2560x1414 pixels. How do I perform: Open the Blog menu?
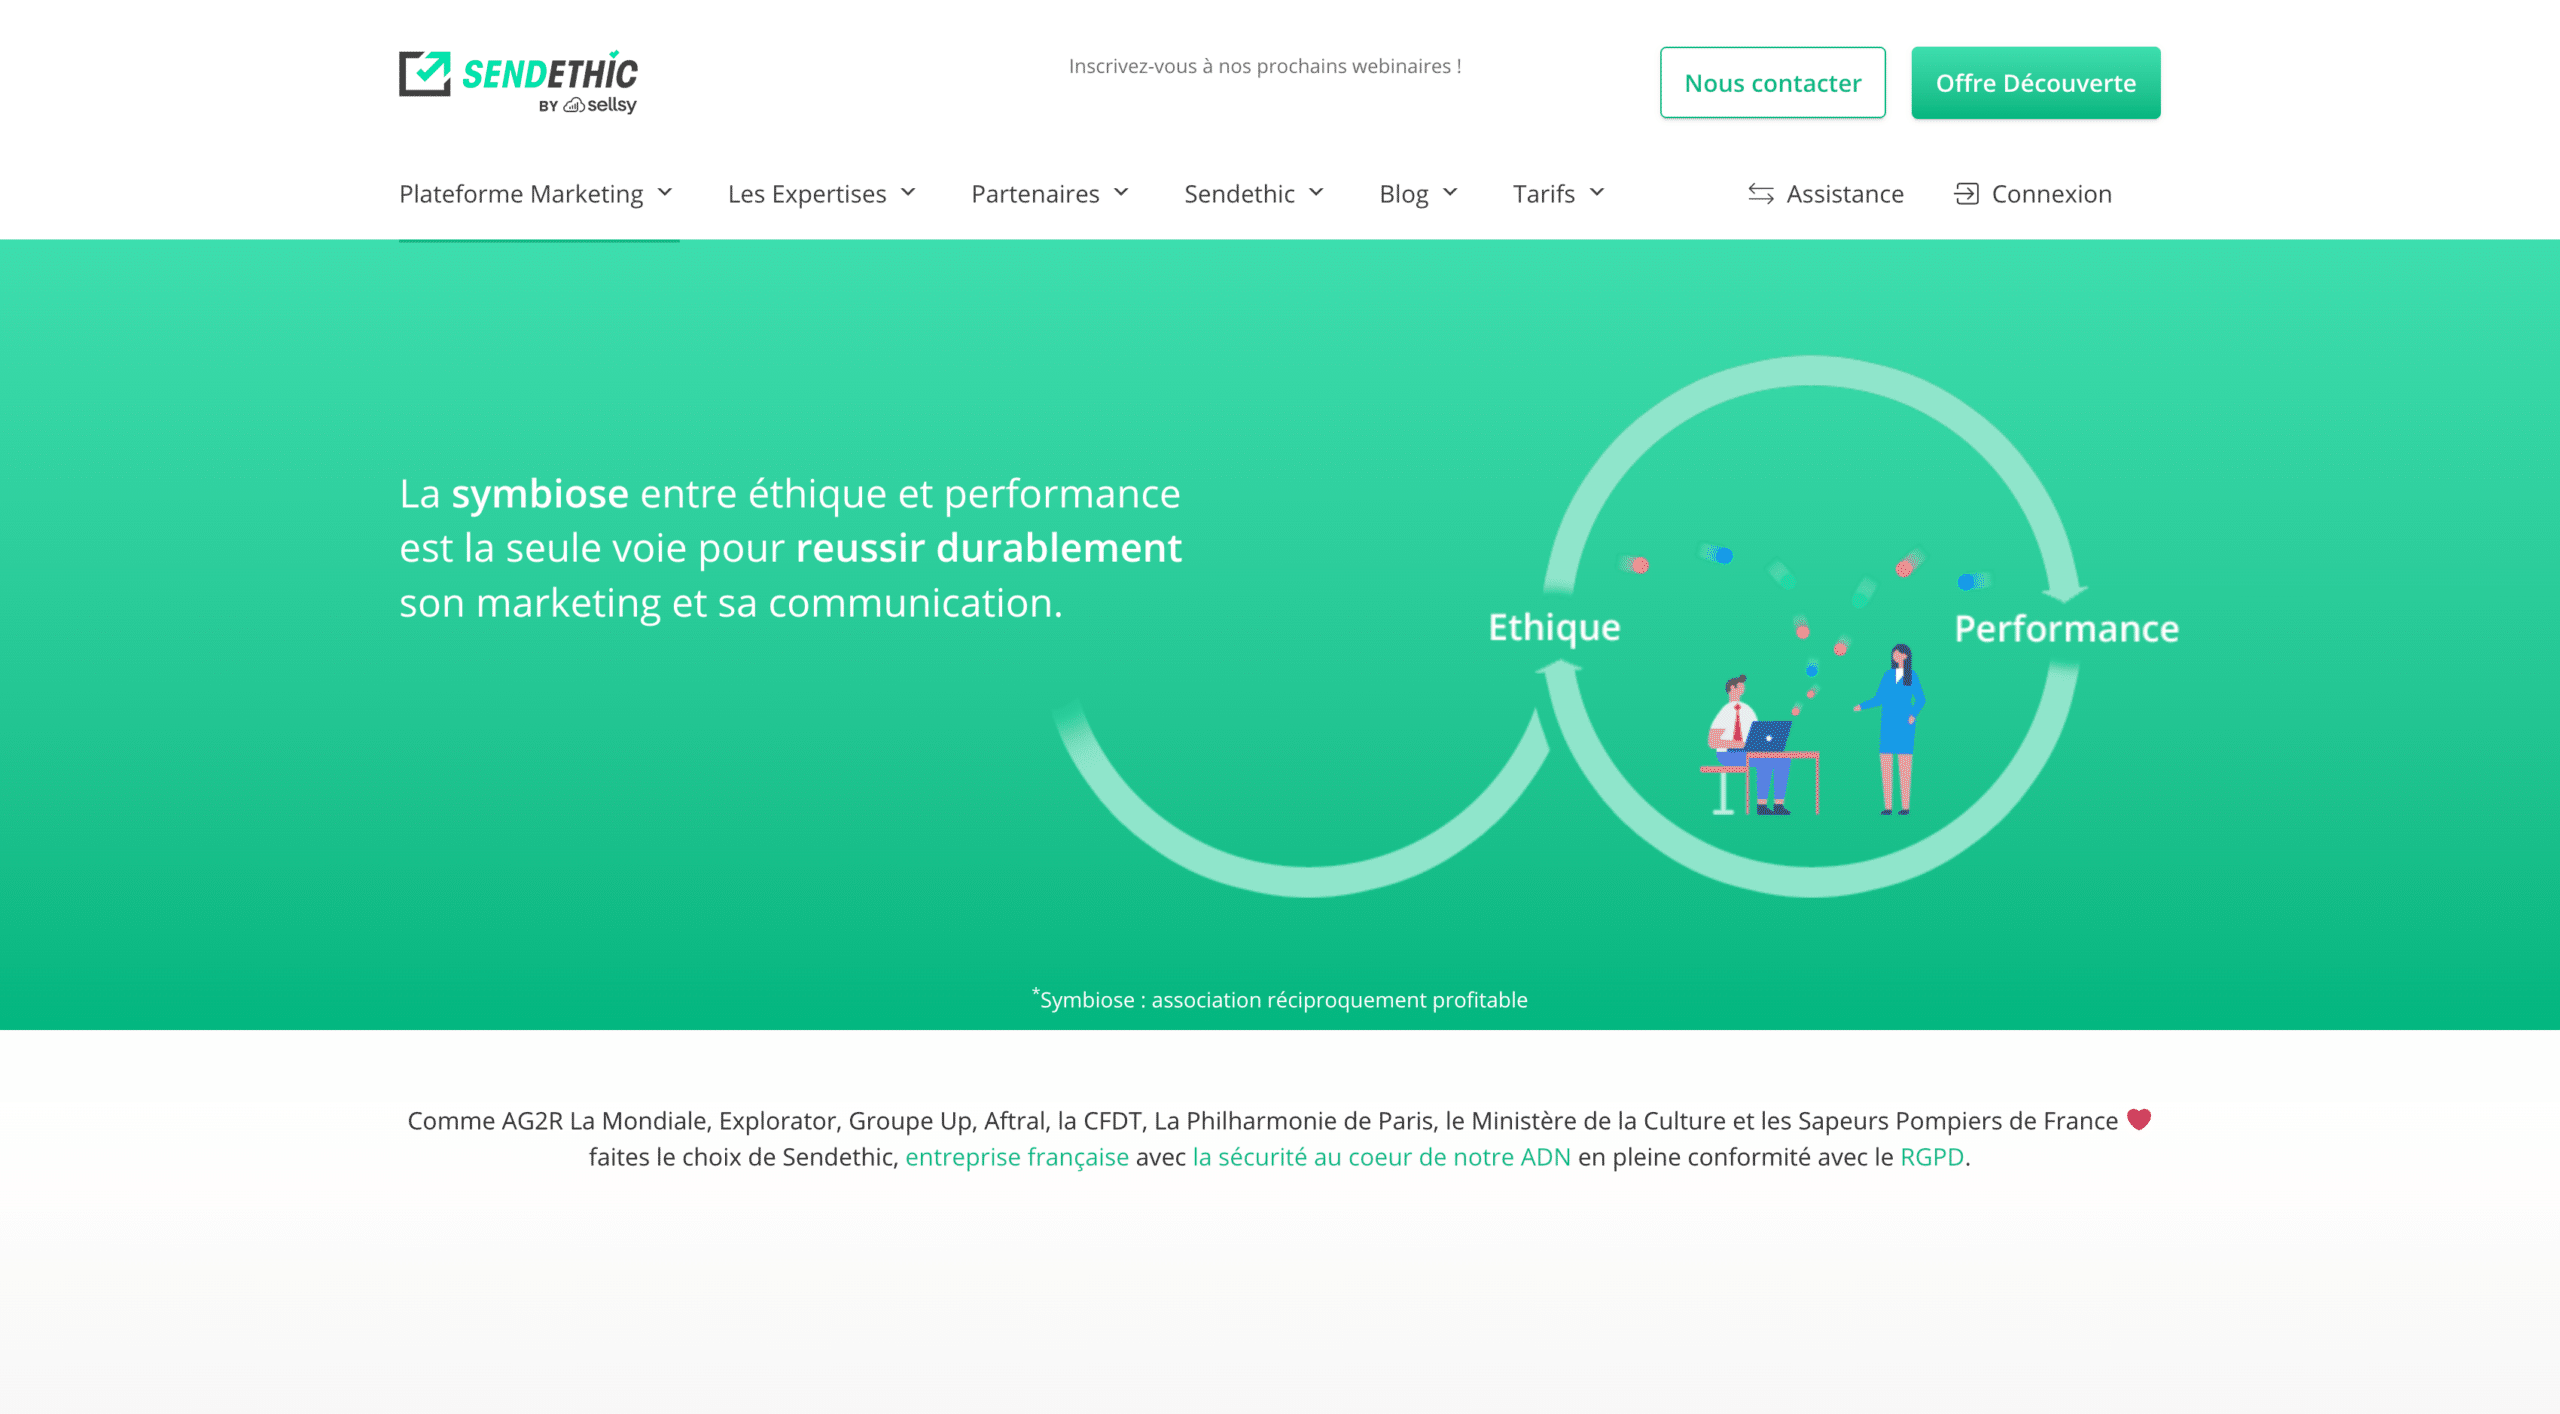coord(1404,194)
